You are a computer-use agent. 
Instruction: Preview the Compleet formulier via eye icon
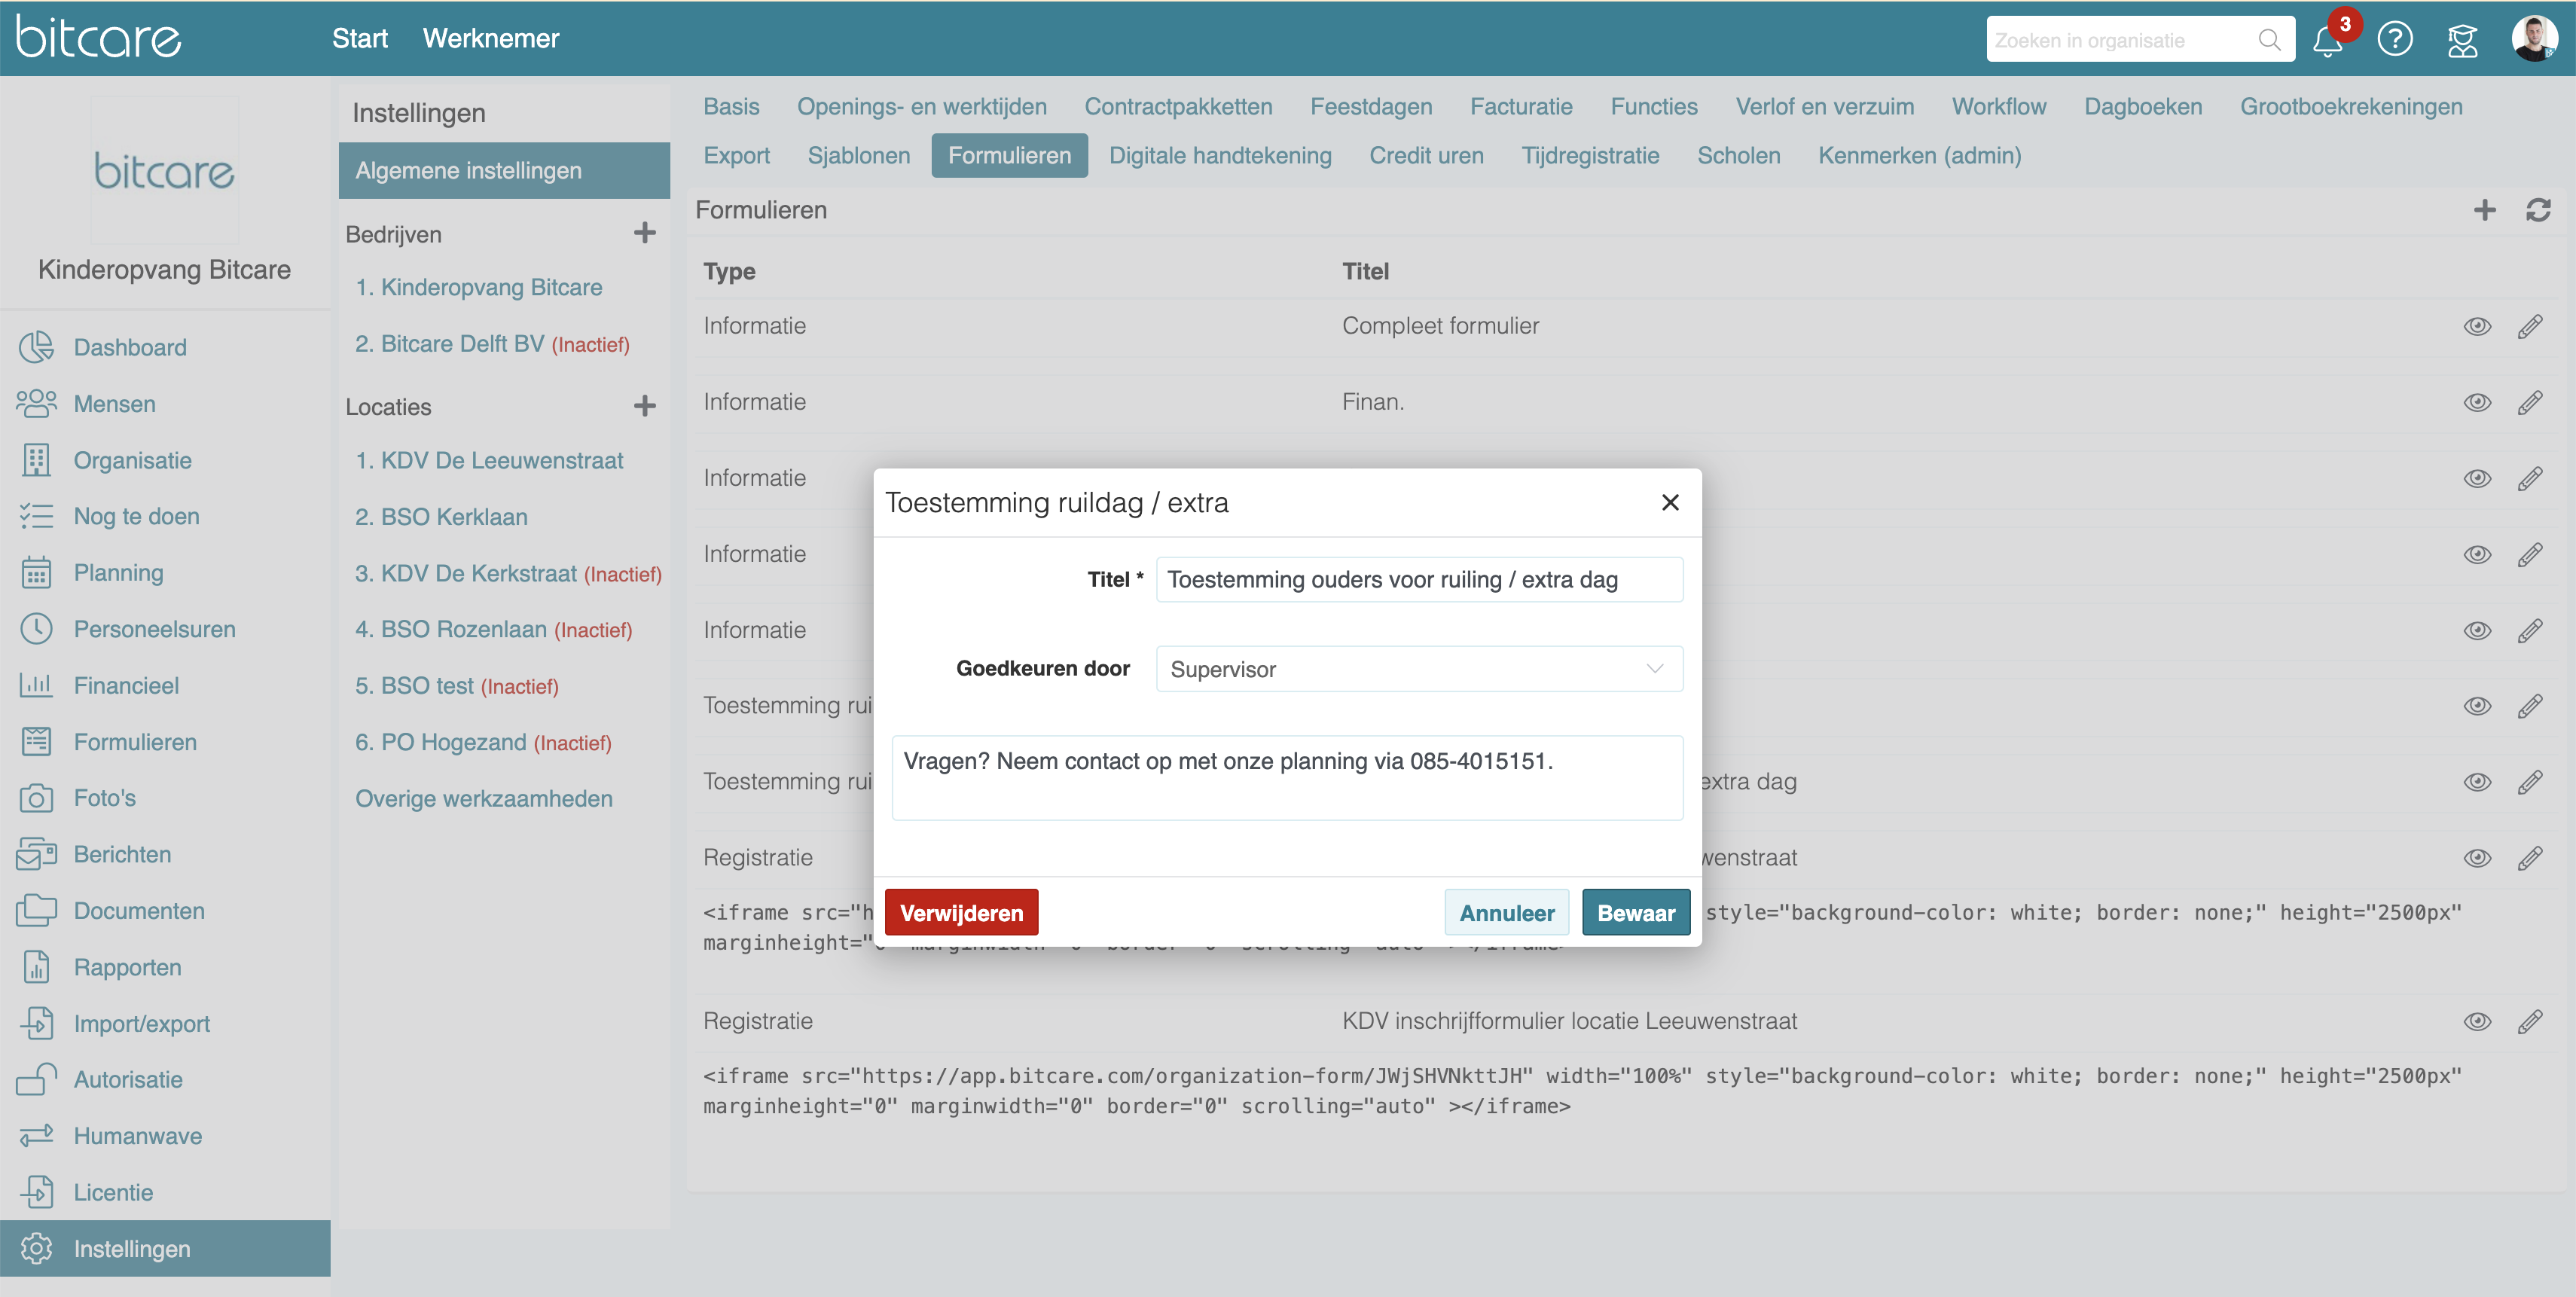(2477, 326)
